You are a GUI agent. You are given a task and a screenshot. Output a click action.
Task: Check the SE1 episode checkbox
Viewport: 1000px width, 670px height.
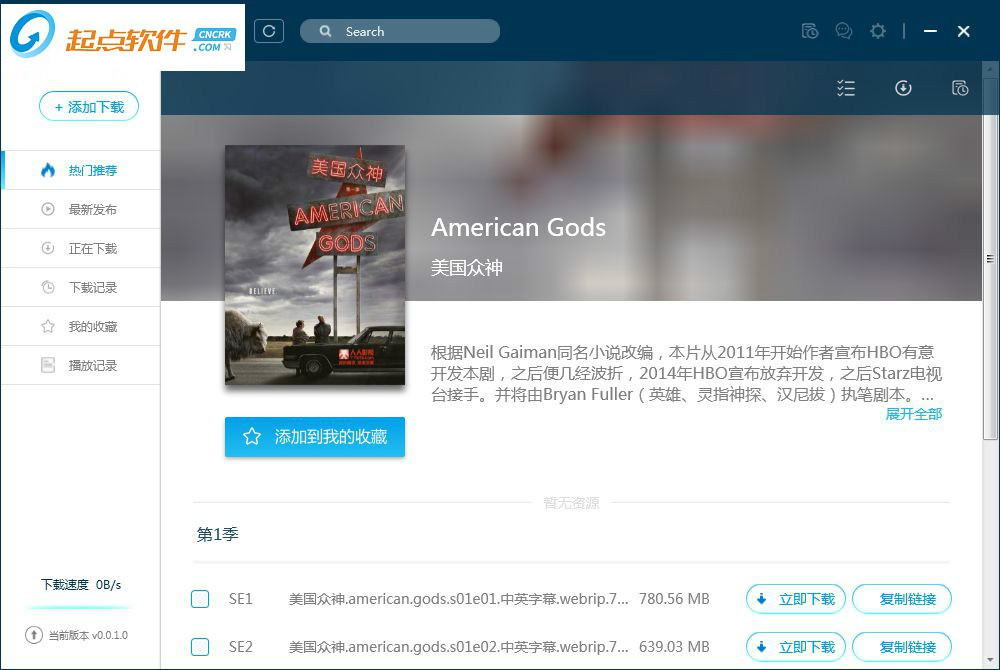pos(200,599)
